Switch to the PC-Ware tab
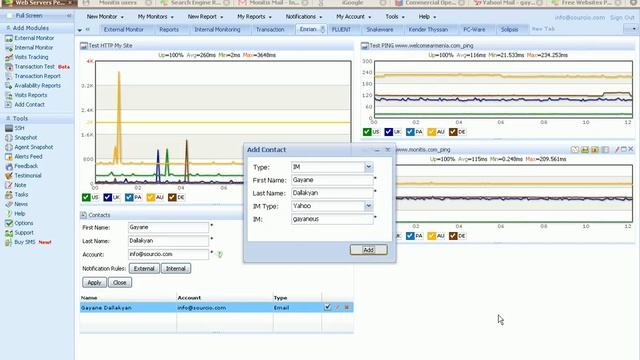Image resolution: width=640 pixels, height=360 pixels. click(x=474, y=29)
